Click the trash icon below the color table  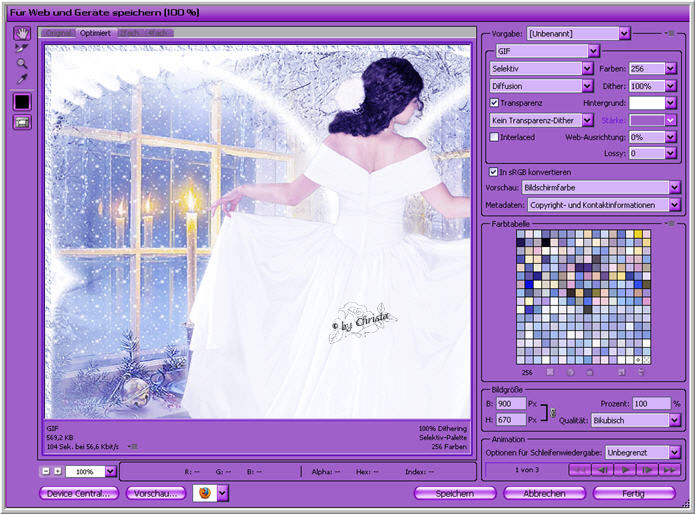pyautogui.click(x=641, y=372)
